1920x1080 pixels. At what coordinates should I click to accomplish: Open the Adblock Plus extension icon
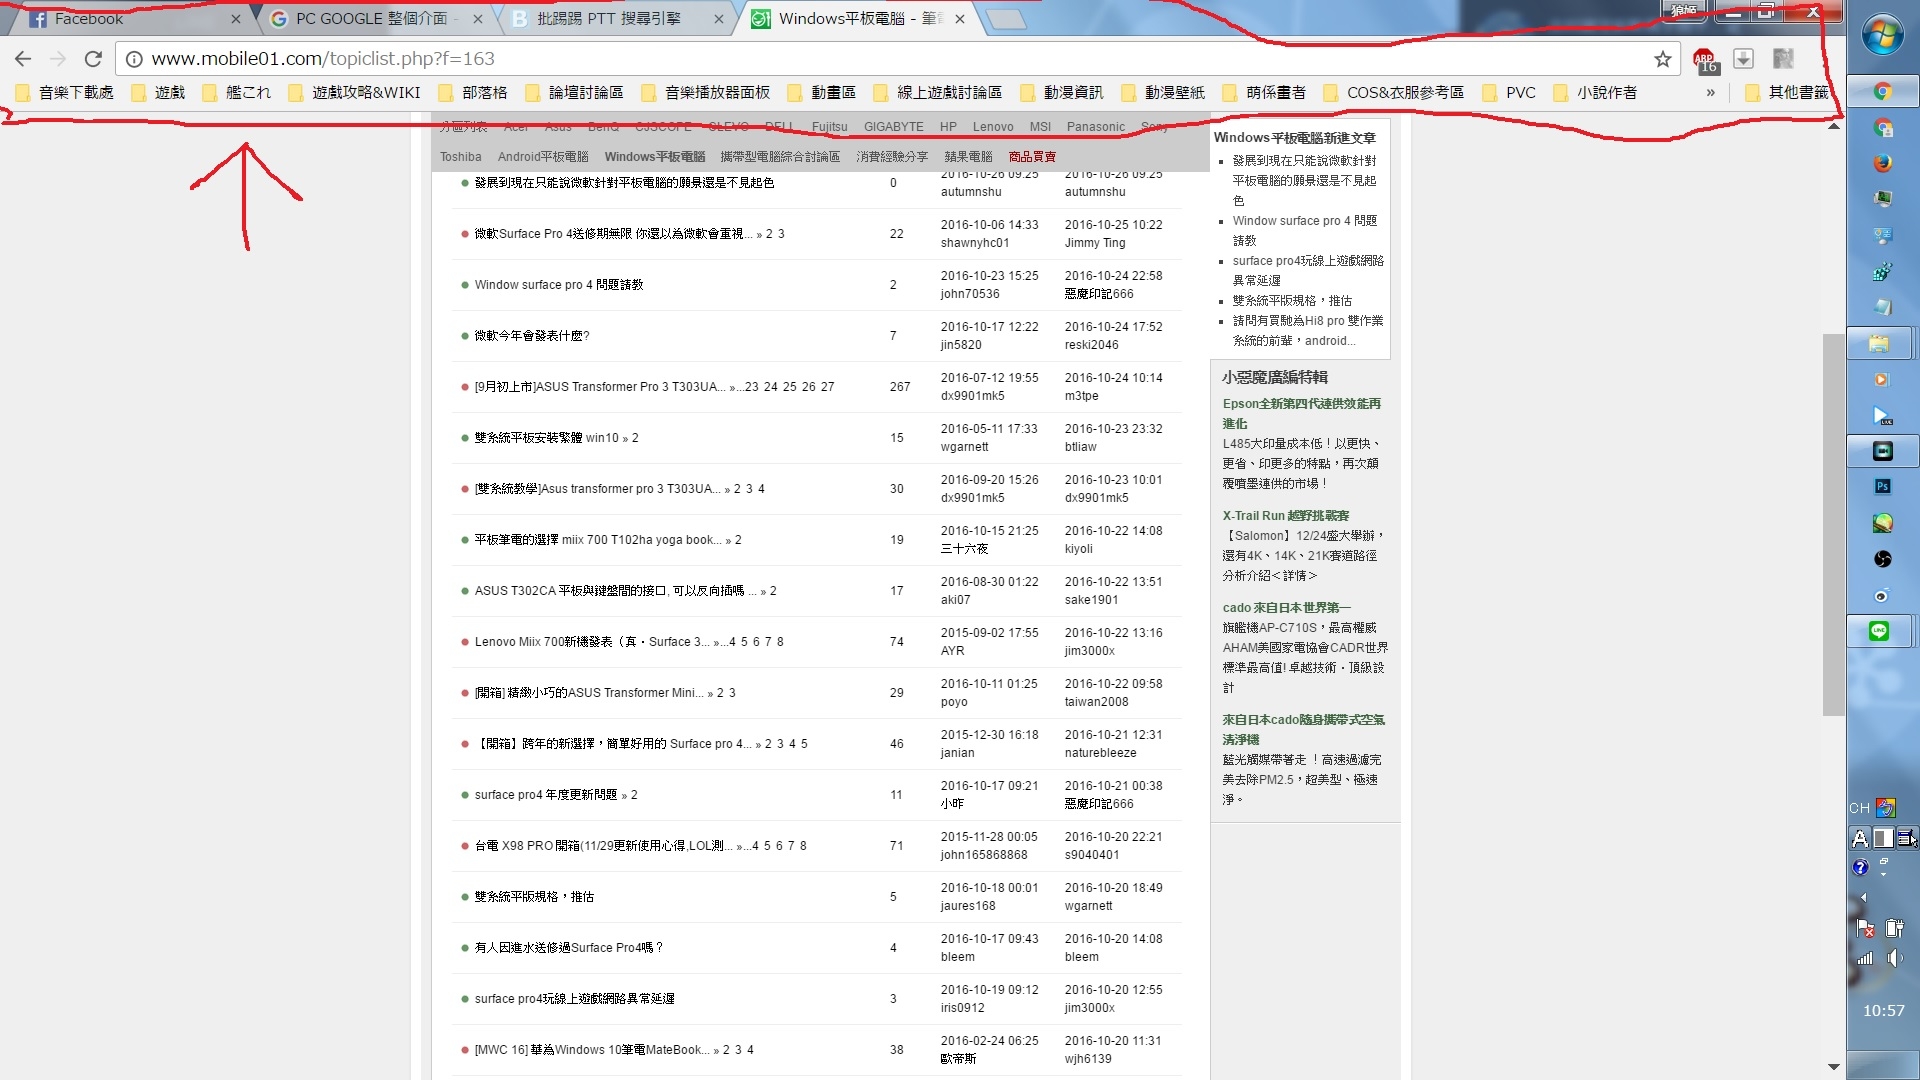pos(1706,60)
